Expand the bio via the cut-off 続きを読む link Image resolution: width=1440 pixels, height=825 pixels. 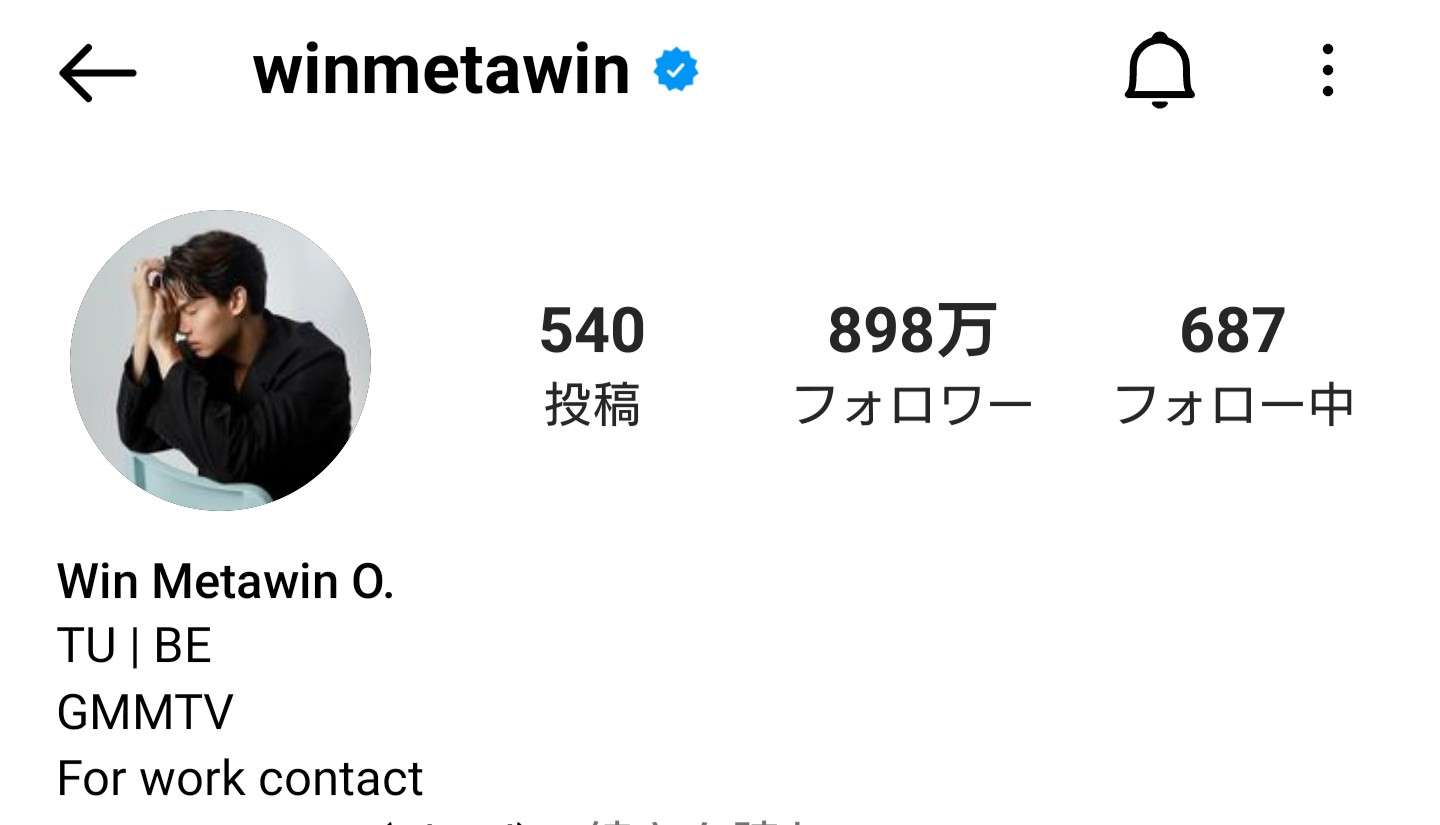(700, 820)
